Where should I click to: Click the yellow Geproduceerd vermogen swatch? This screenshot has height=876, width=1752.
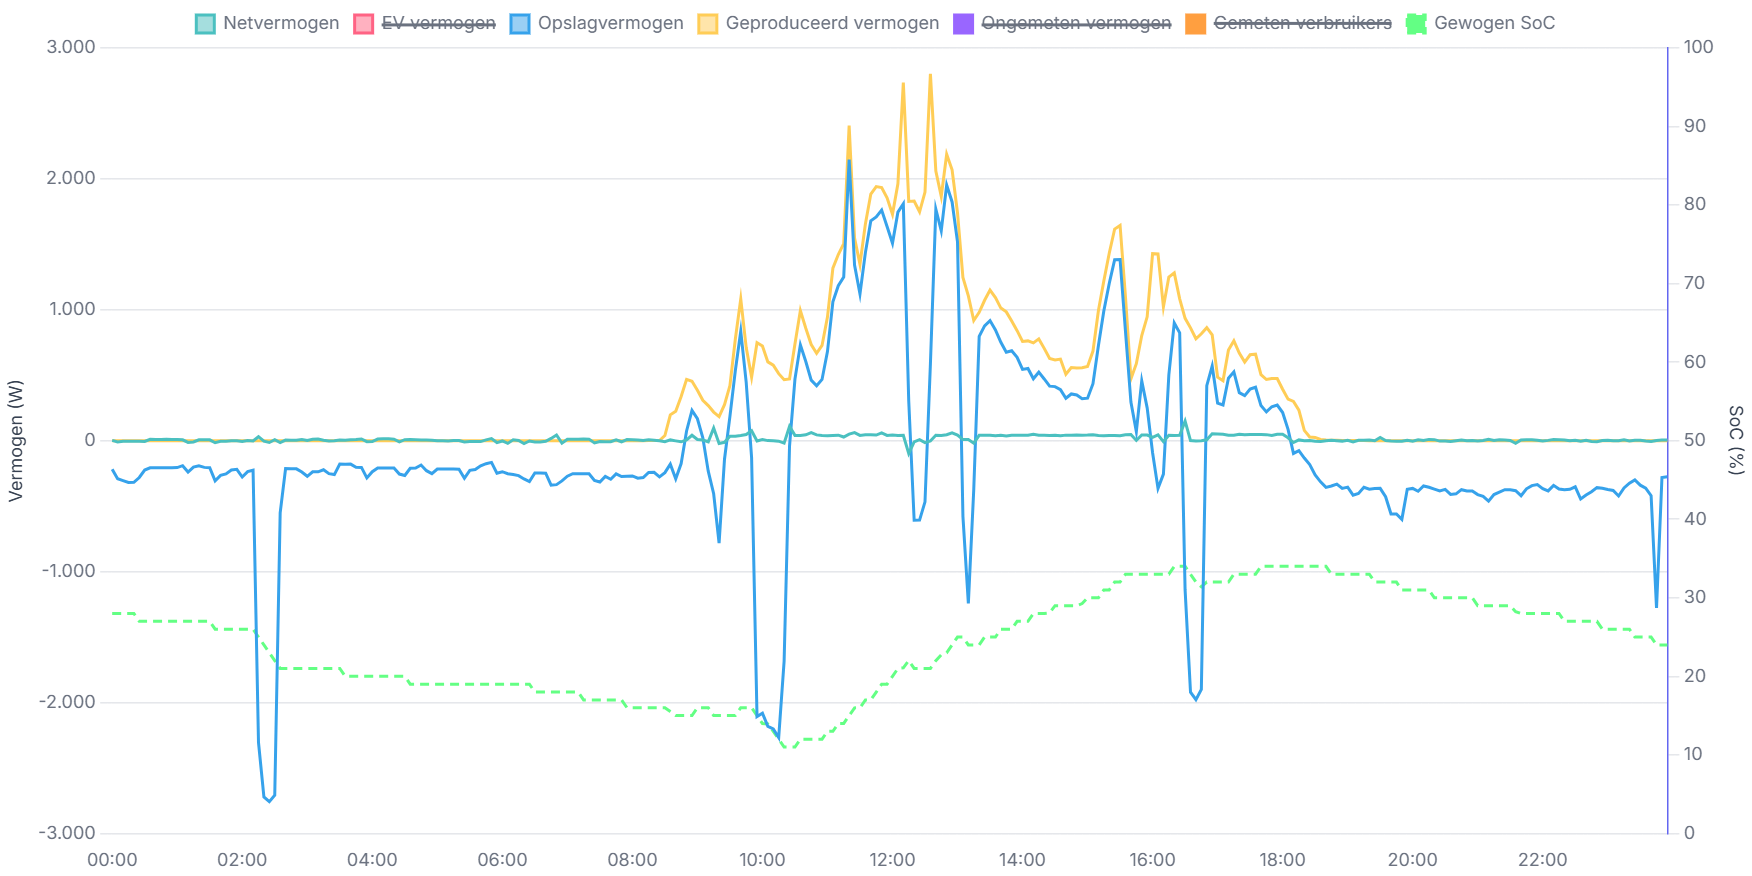(x=707, y=24)
